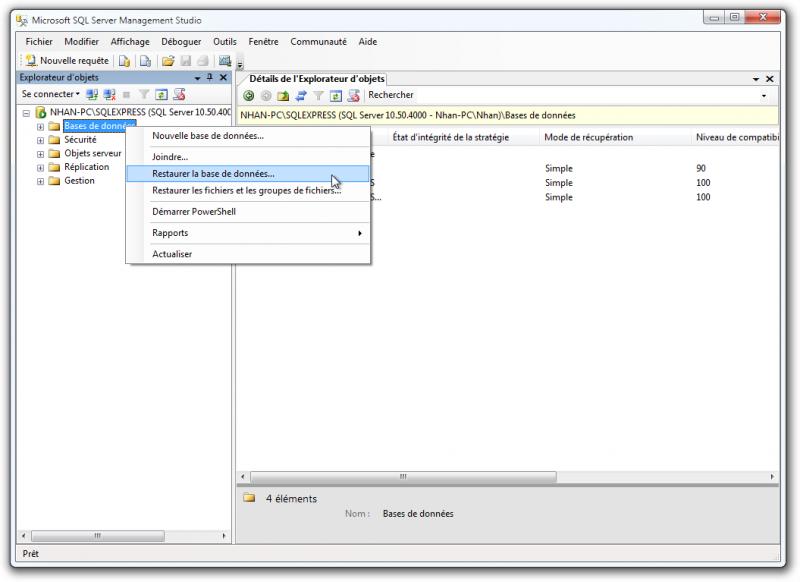Open the Fichier menu
Viewport: 800px width, 582px height.
click(39, 42)
